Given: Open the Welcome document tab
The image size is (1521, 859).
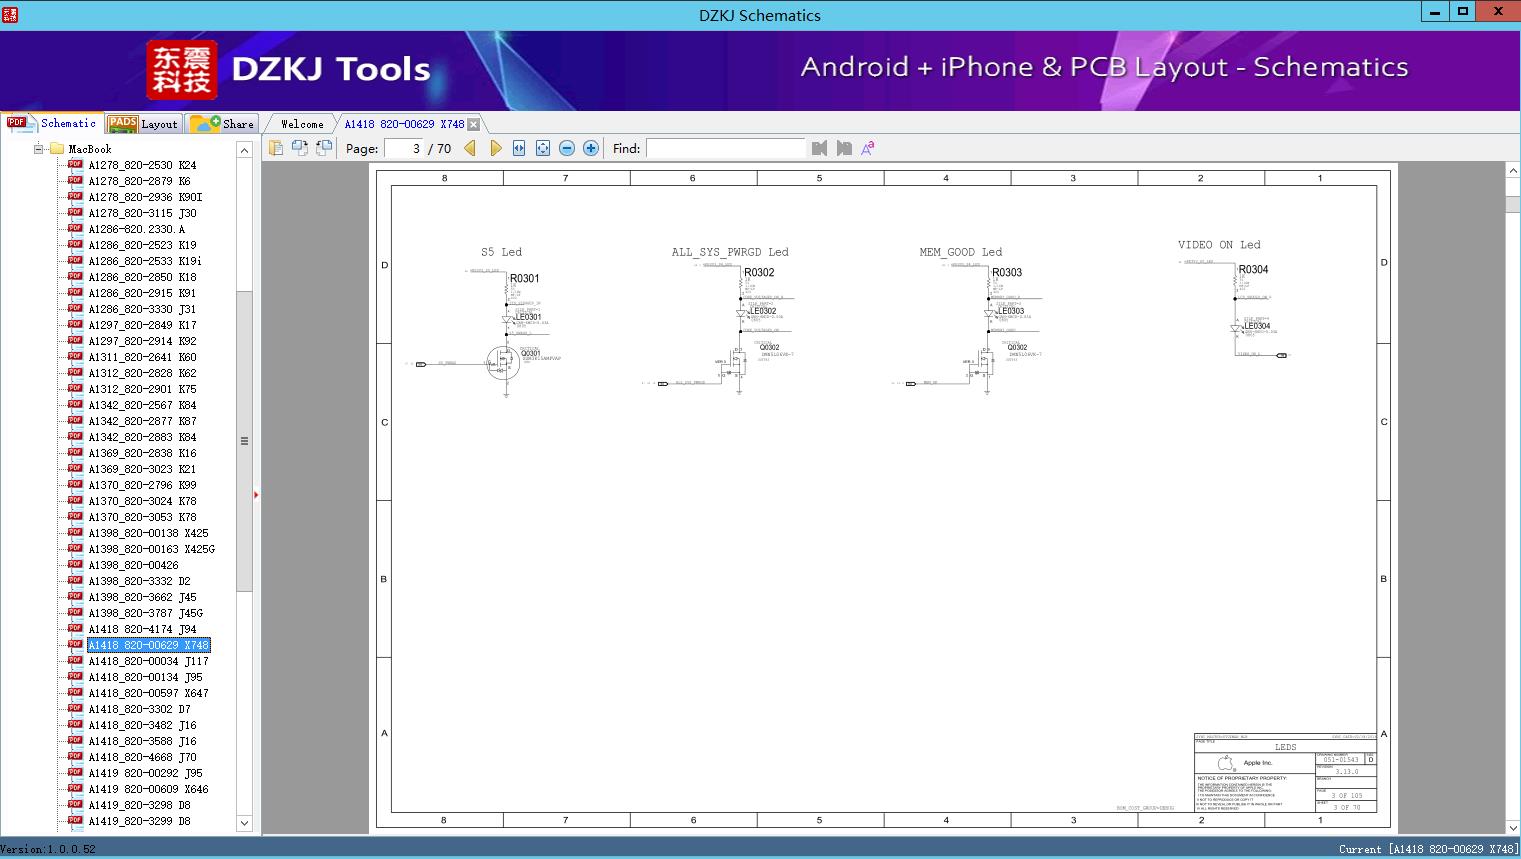Looking at the screenshot, I should click(x=301, y=124).
